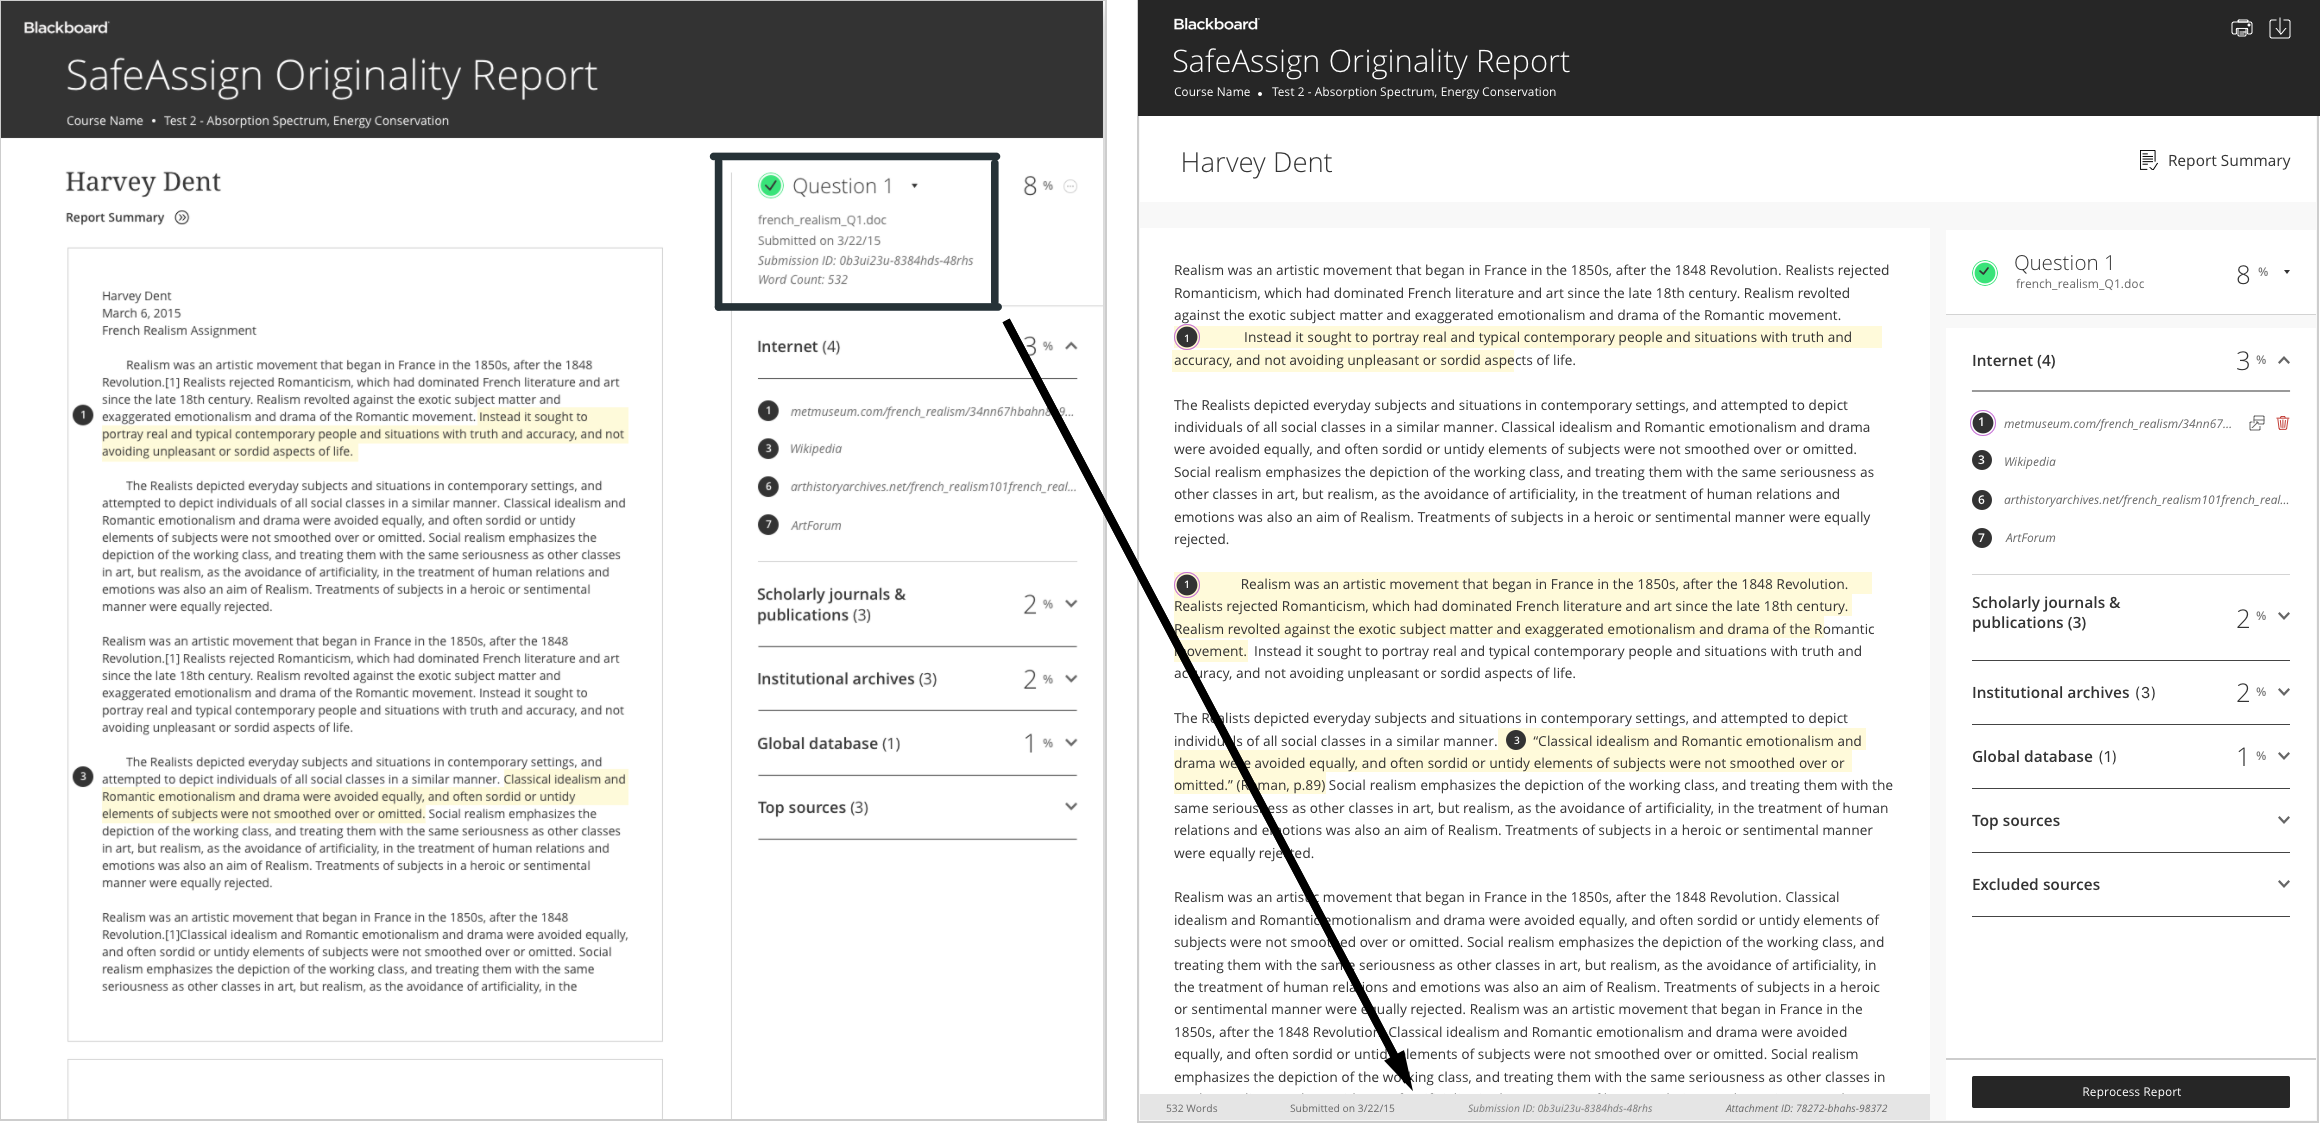Open the 8% dropdown arrow in right pane

[x=2287, y=272]
